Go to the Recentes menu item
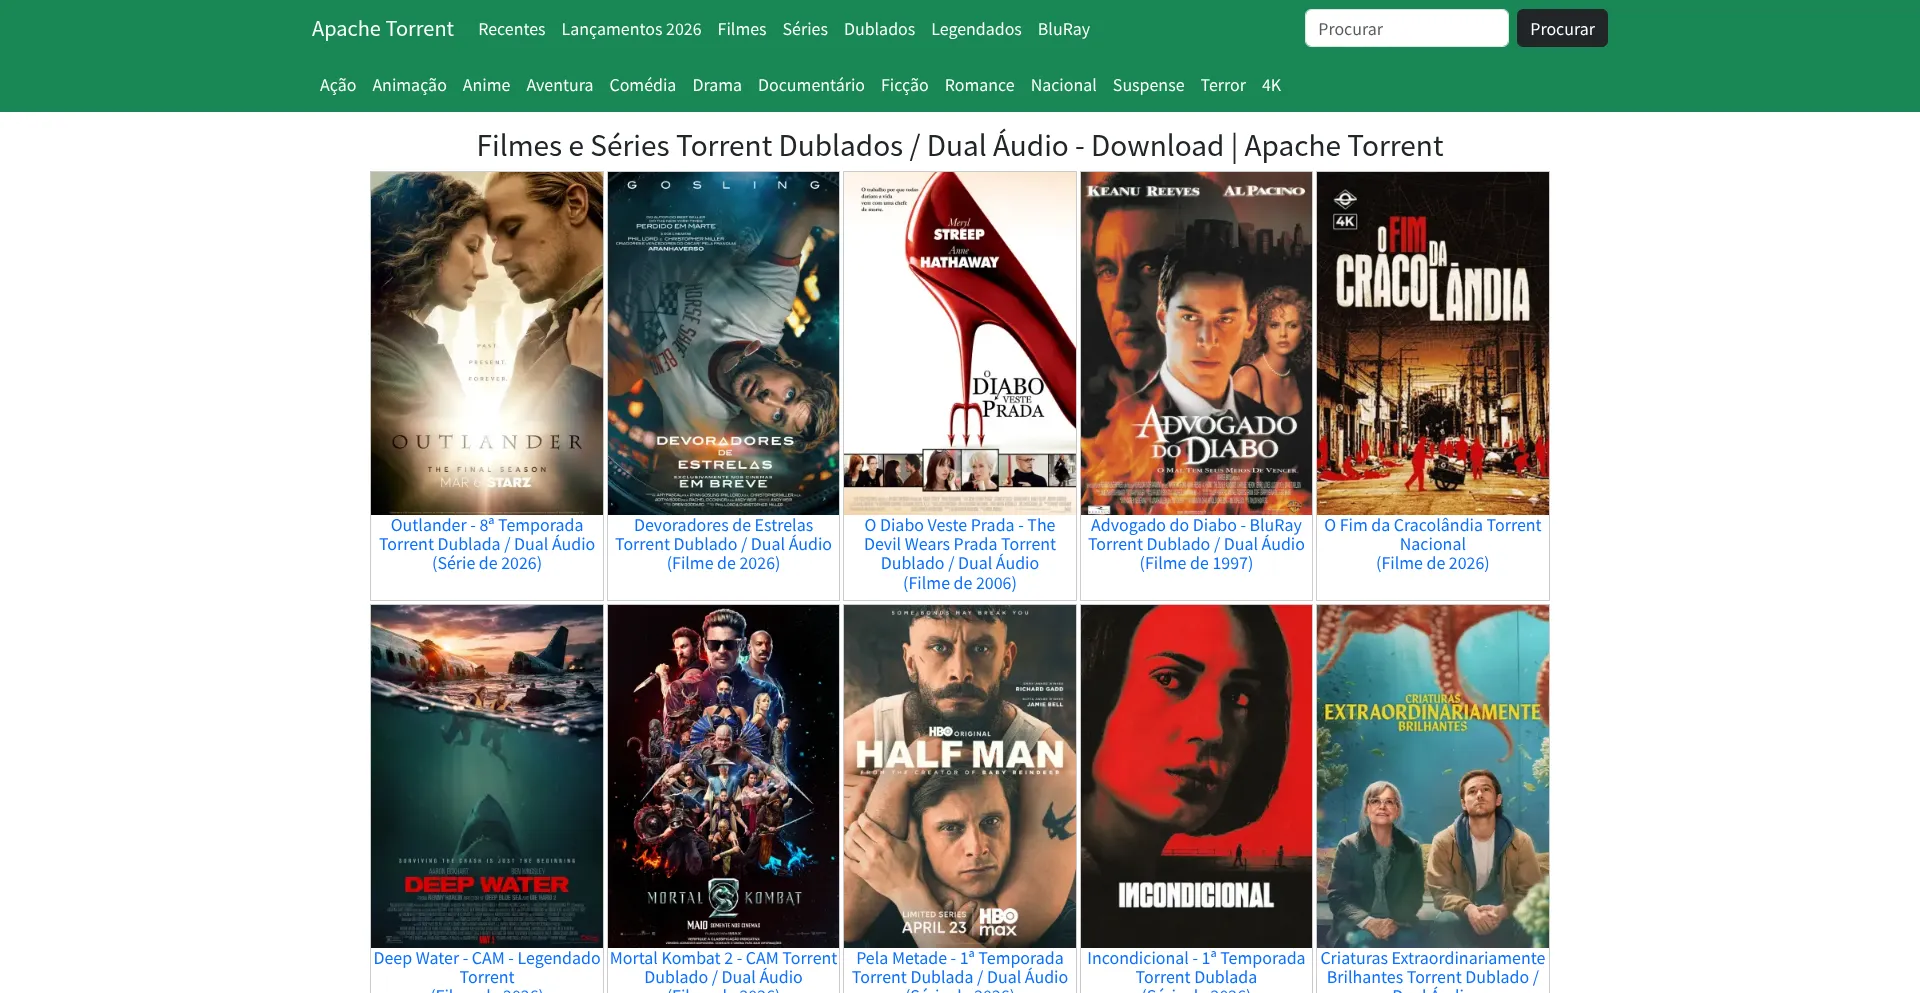This screenshot has height=993, width=1920. click(x=512, y=29)
